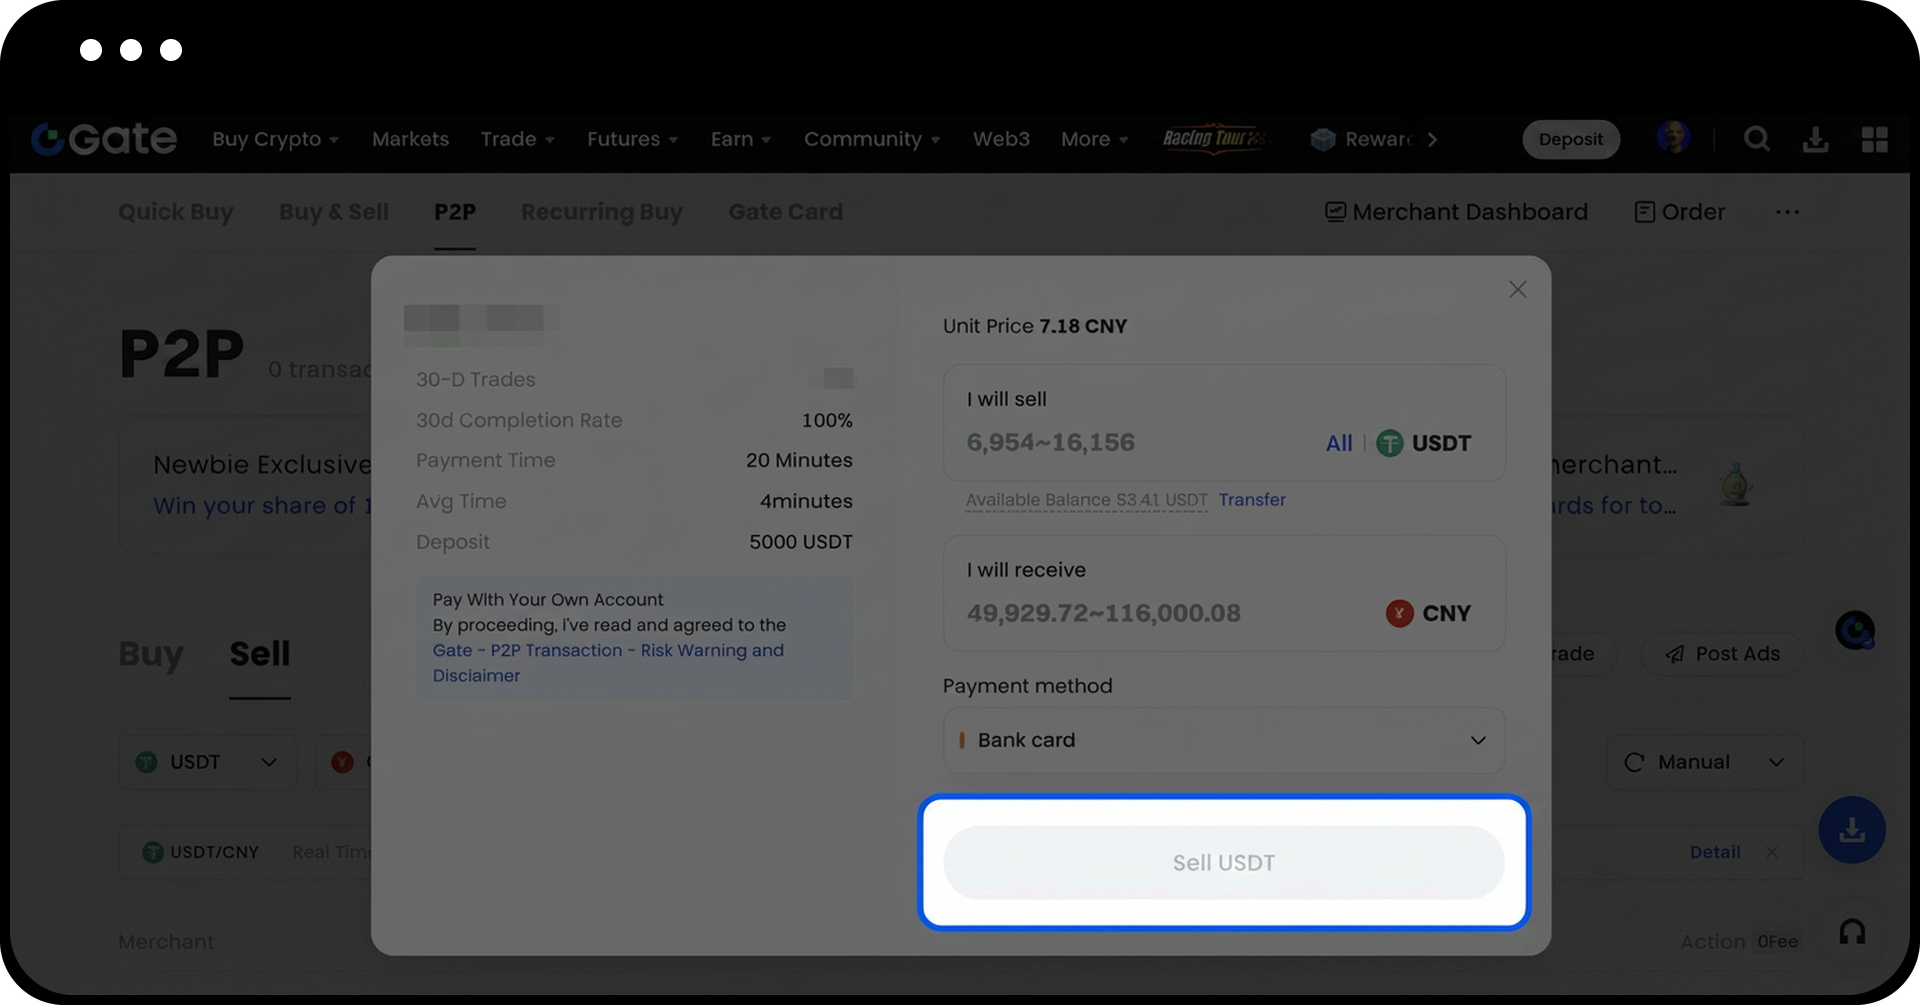Open the USDT coin filter dropdown

point(207,762)
